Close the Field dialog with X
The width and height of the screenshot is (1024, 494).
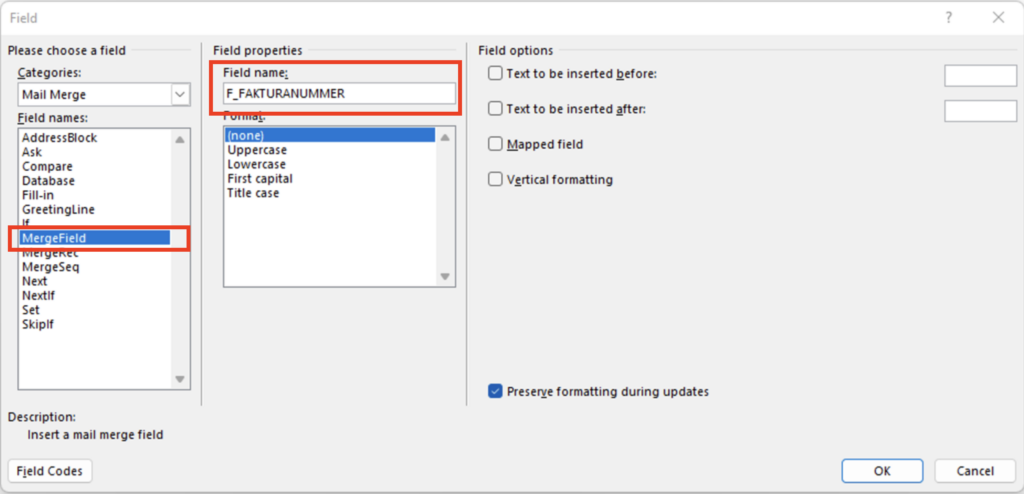pos(998,18)
